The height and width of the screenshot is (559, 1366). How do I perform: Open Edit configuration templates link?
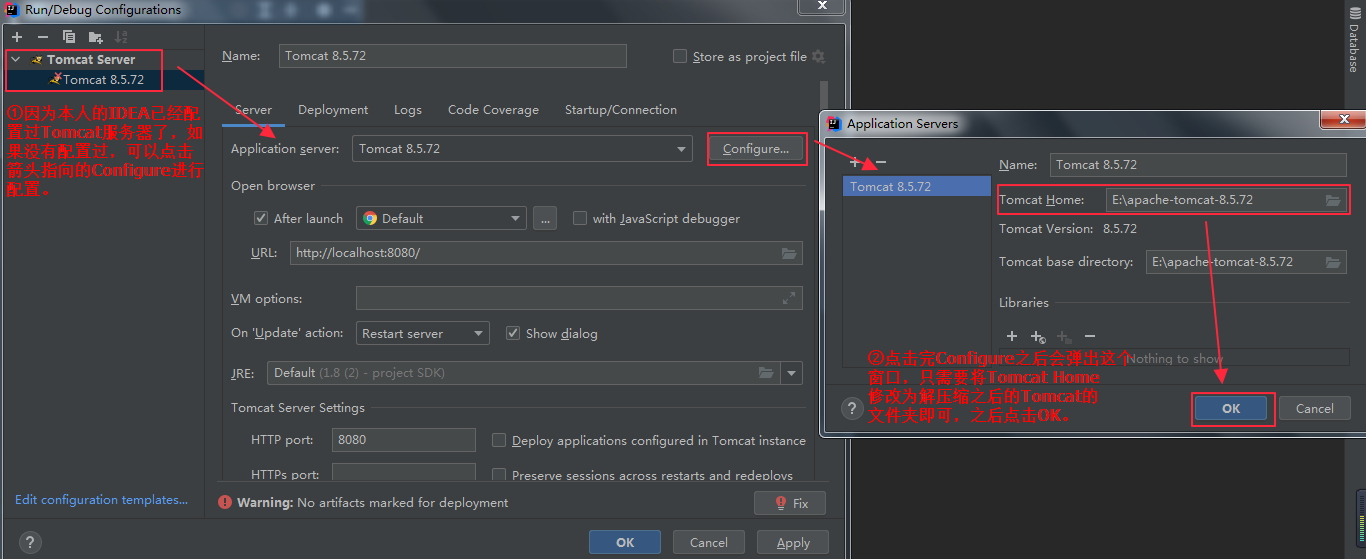point(101,500)
